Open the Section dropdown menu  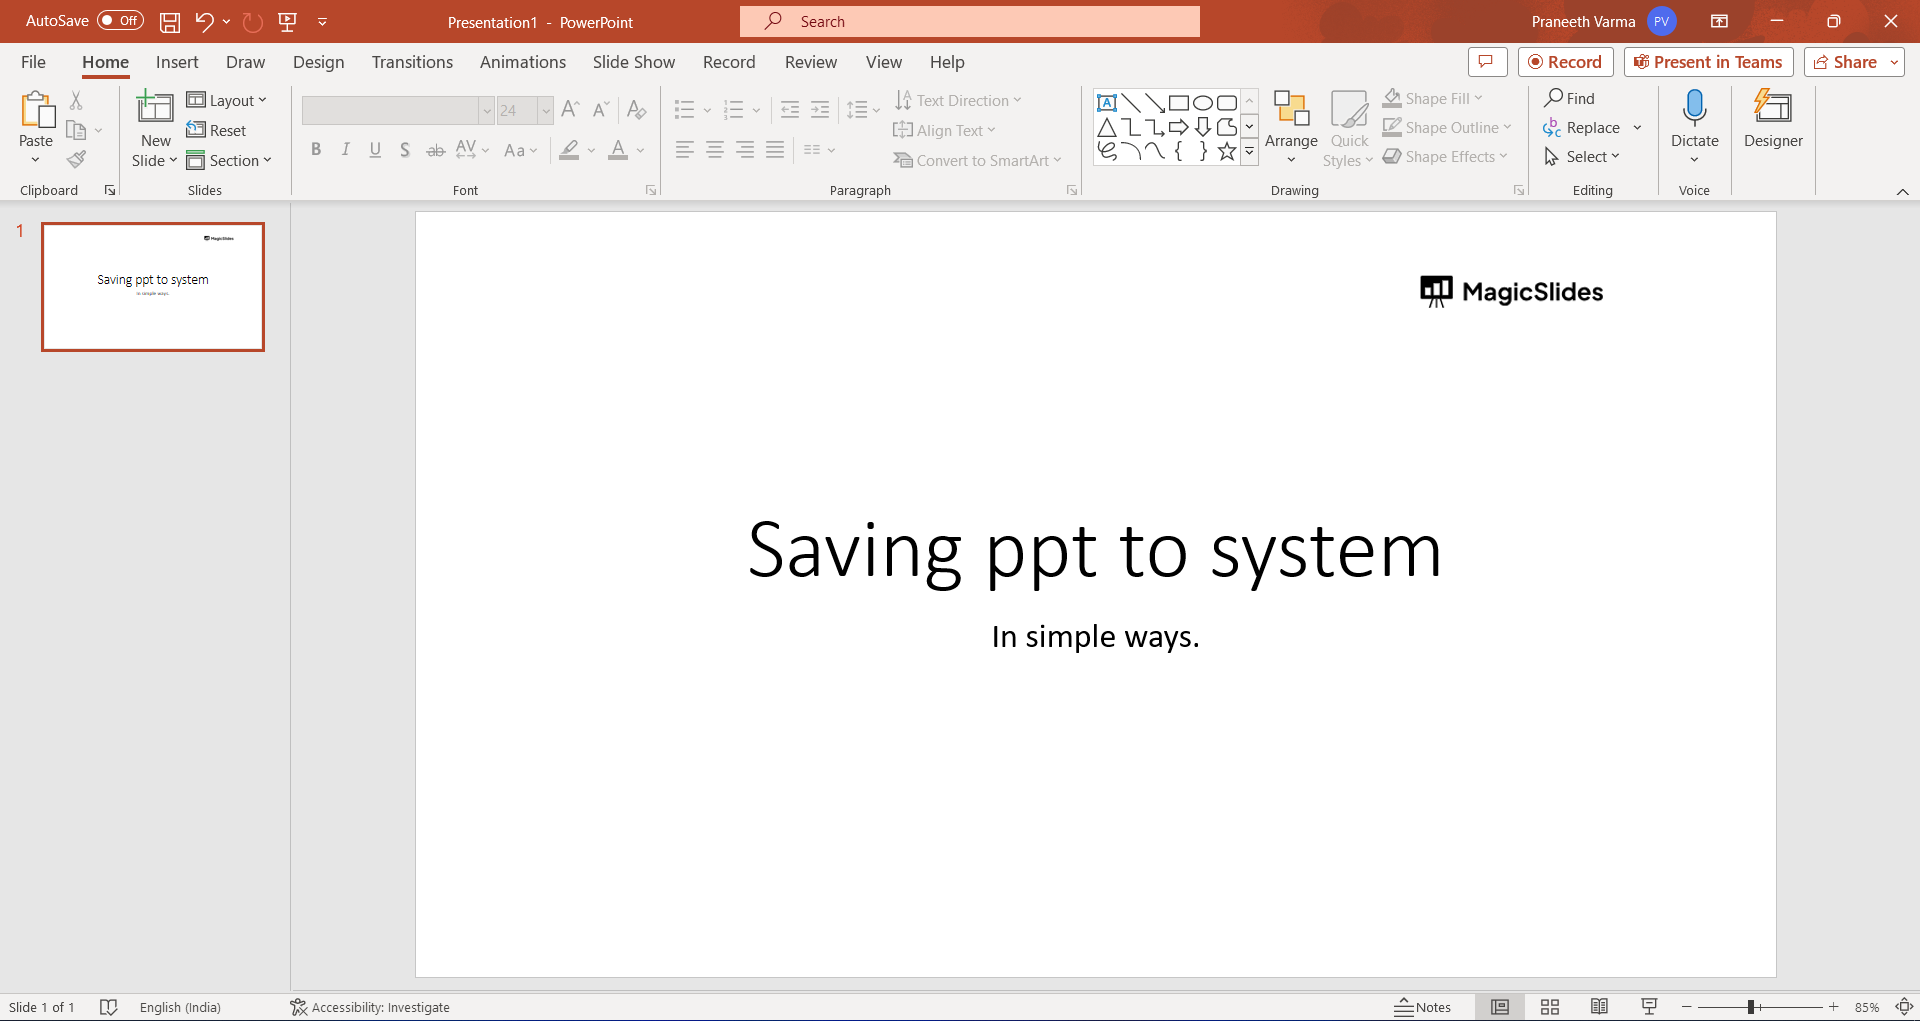(229, 161)
